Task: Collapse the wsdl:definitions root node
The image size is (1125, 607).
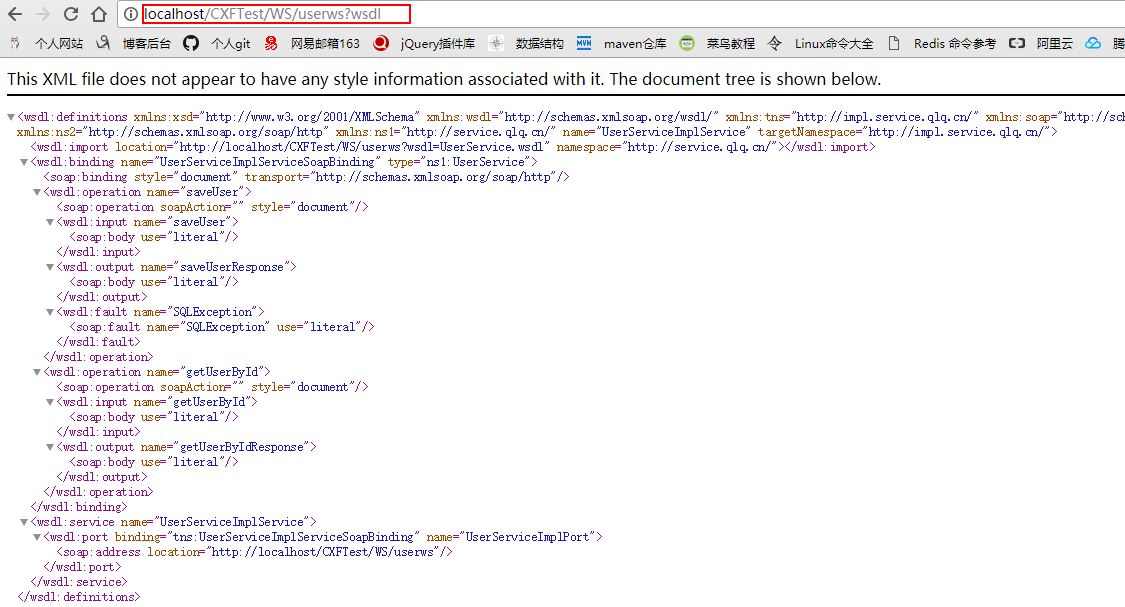Action: tap(11, 117)
